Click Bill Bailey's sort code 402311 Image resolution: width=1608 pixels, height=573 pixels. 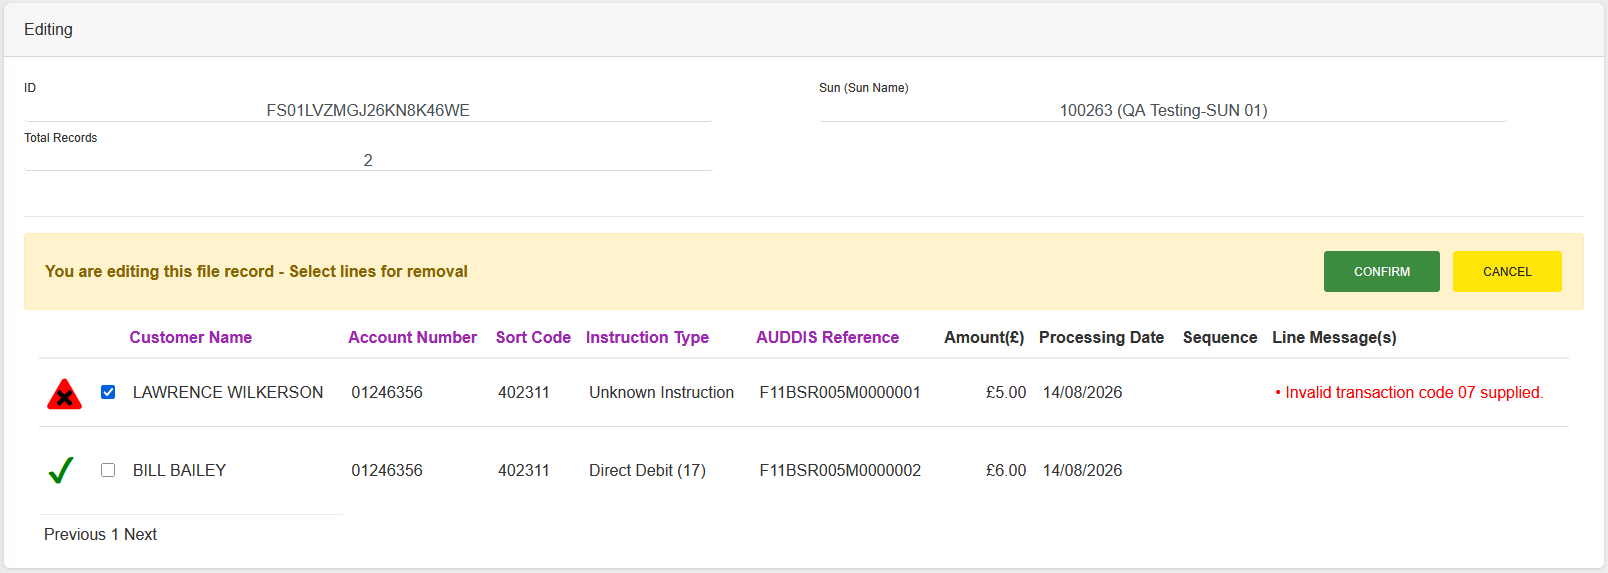tap(524, 471)
